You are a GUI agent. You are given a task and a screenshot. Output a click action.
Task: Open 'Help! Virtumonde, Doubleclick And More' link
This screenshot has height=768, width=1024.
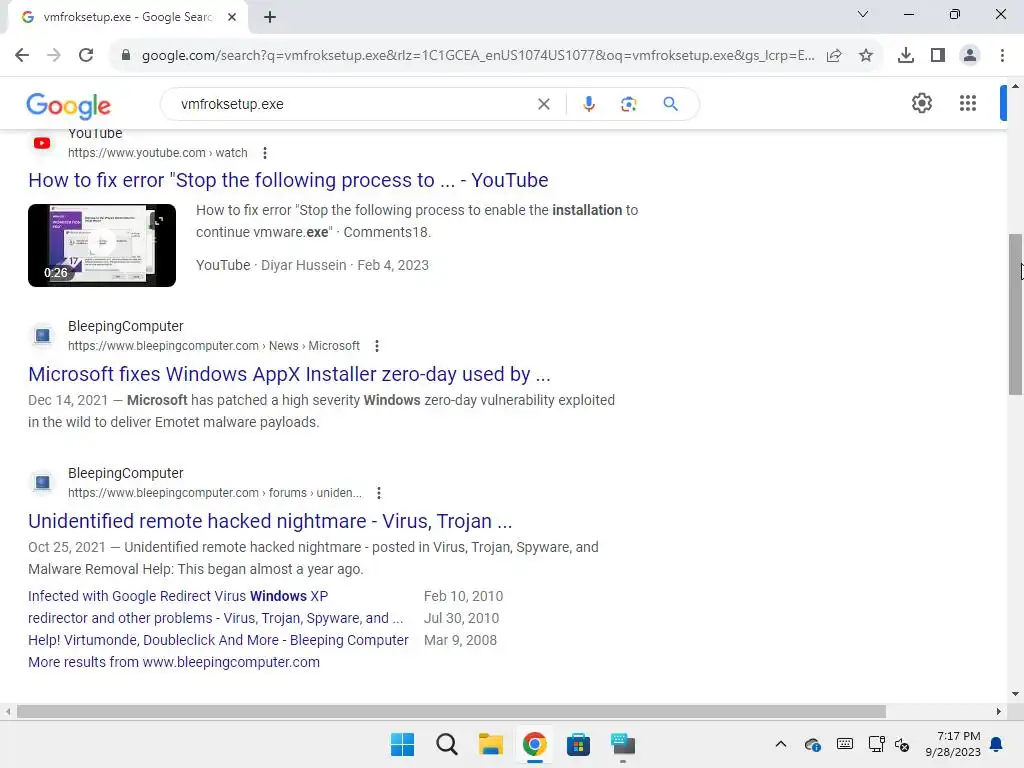coord(218,641)
